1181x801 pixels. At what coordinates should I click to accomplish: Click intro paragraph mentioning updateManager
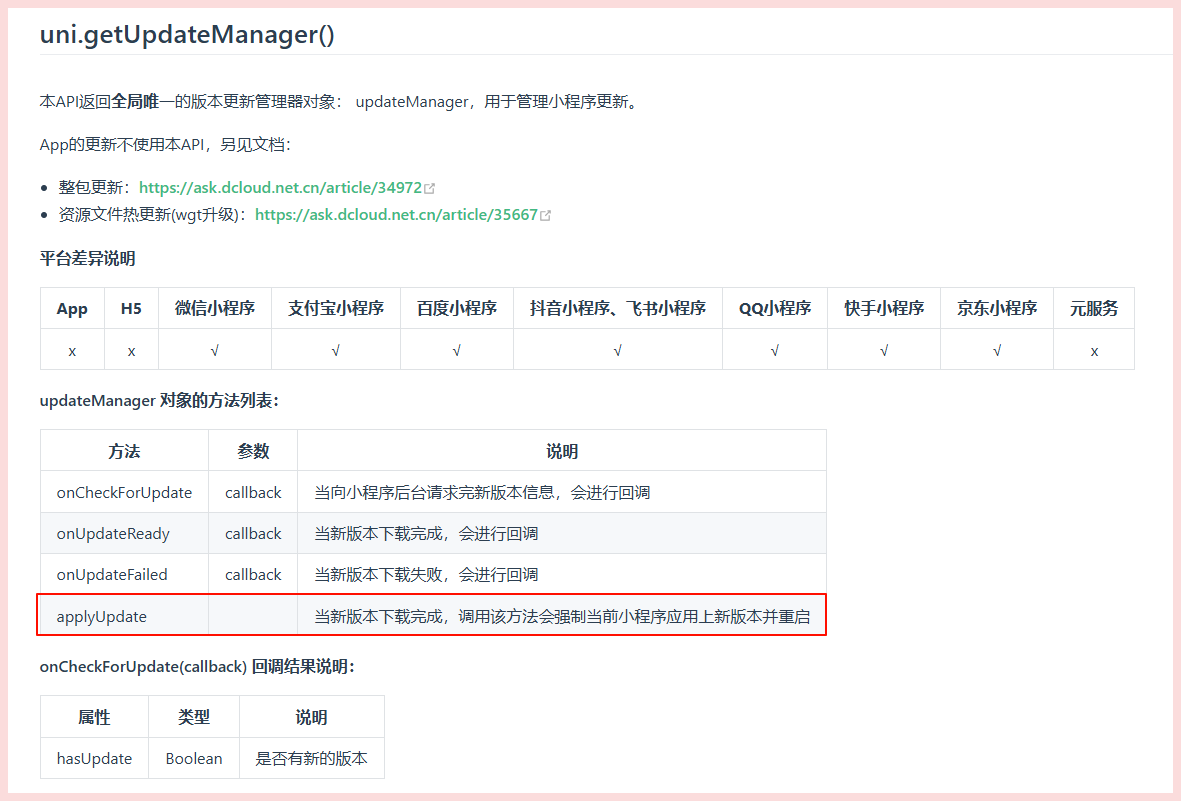coord(340,102)
